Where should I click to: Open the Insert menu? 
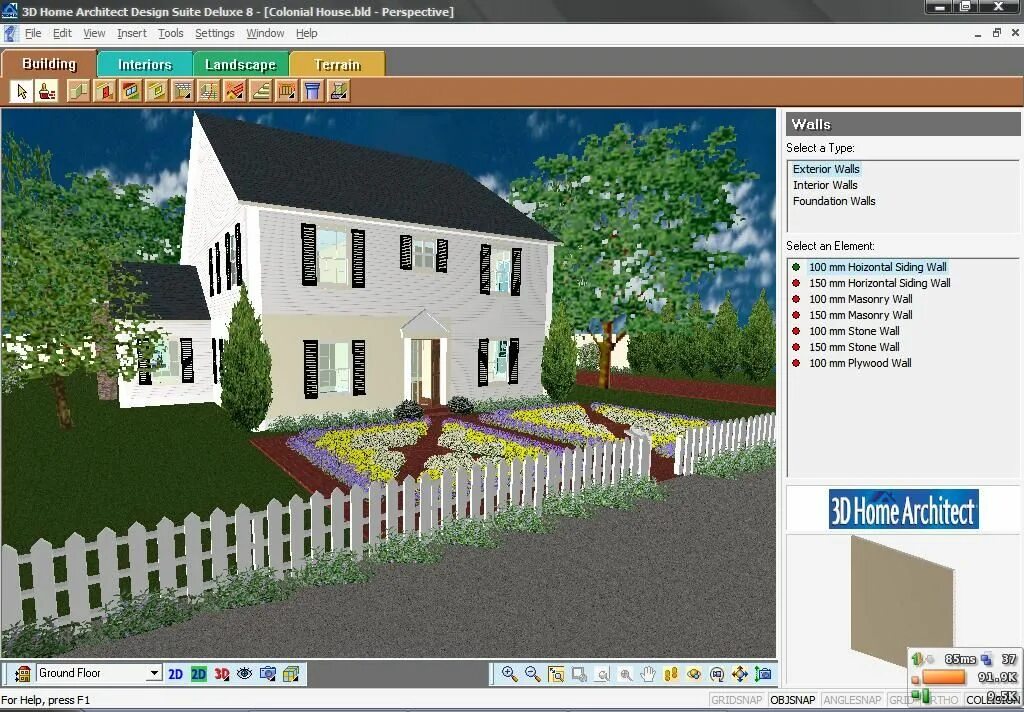pyautogui.click(x=132, y=33)
